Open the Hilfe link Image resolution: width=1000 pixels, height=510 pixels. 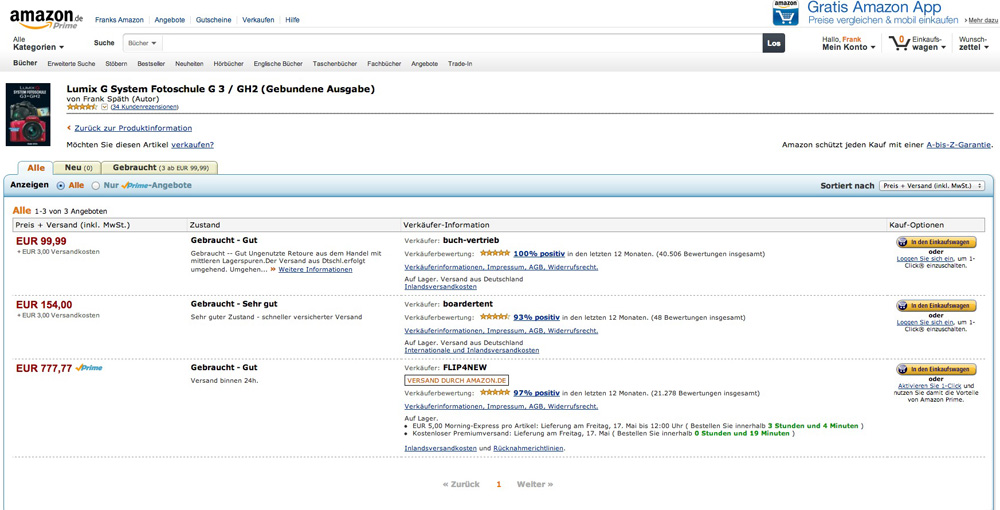[293, 20]
